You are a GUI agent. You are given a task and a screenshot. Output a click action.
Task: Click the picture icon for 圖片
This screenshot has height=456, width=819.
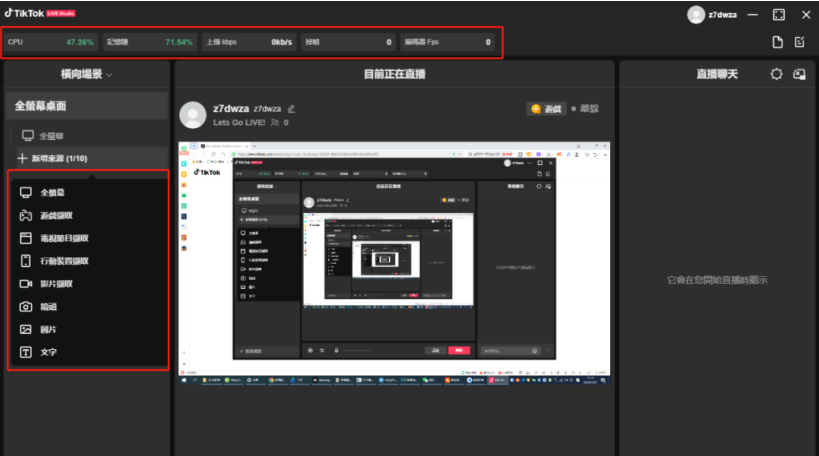[26, 330]
